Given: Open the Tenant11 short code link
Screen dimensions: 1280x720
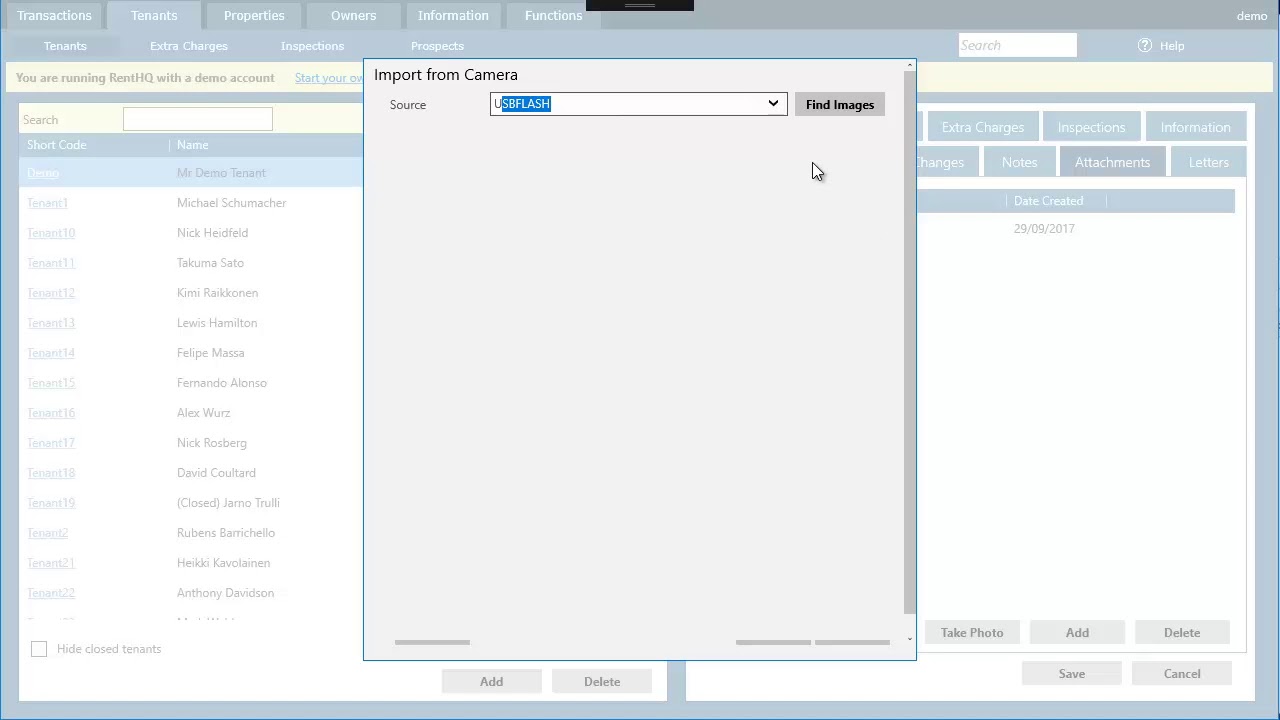Looking at the screenshot, I should pyautogui.click(x=51, y=263).
